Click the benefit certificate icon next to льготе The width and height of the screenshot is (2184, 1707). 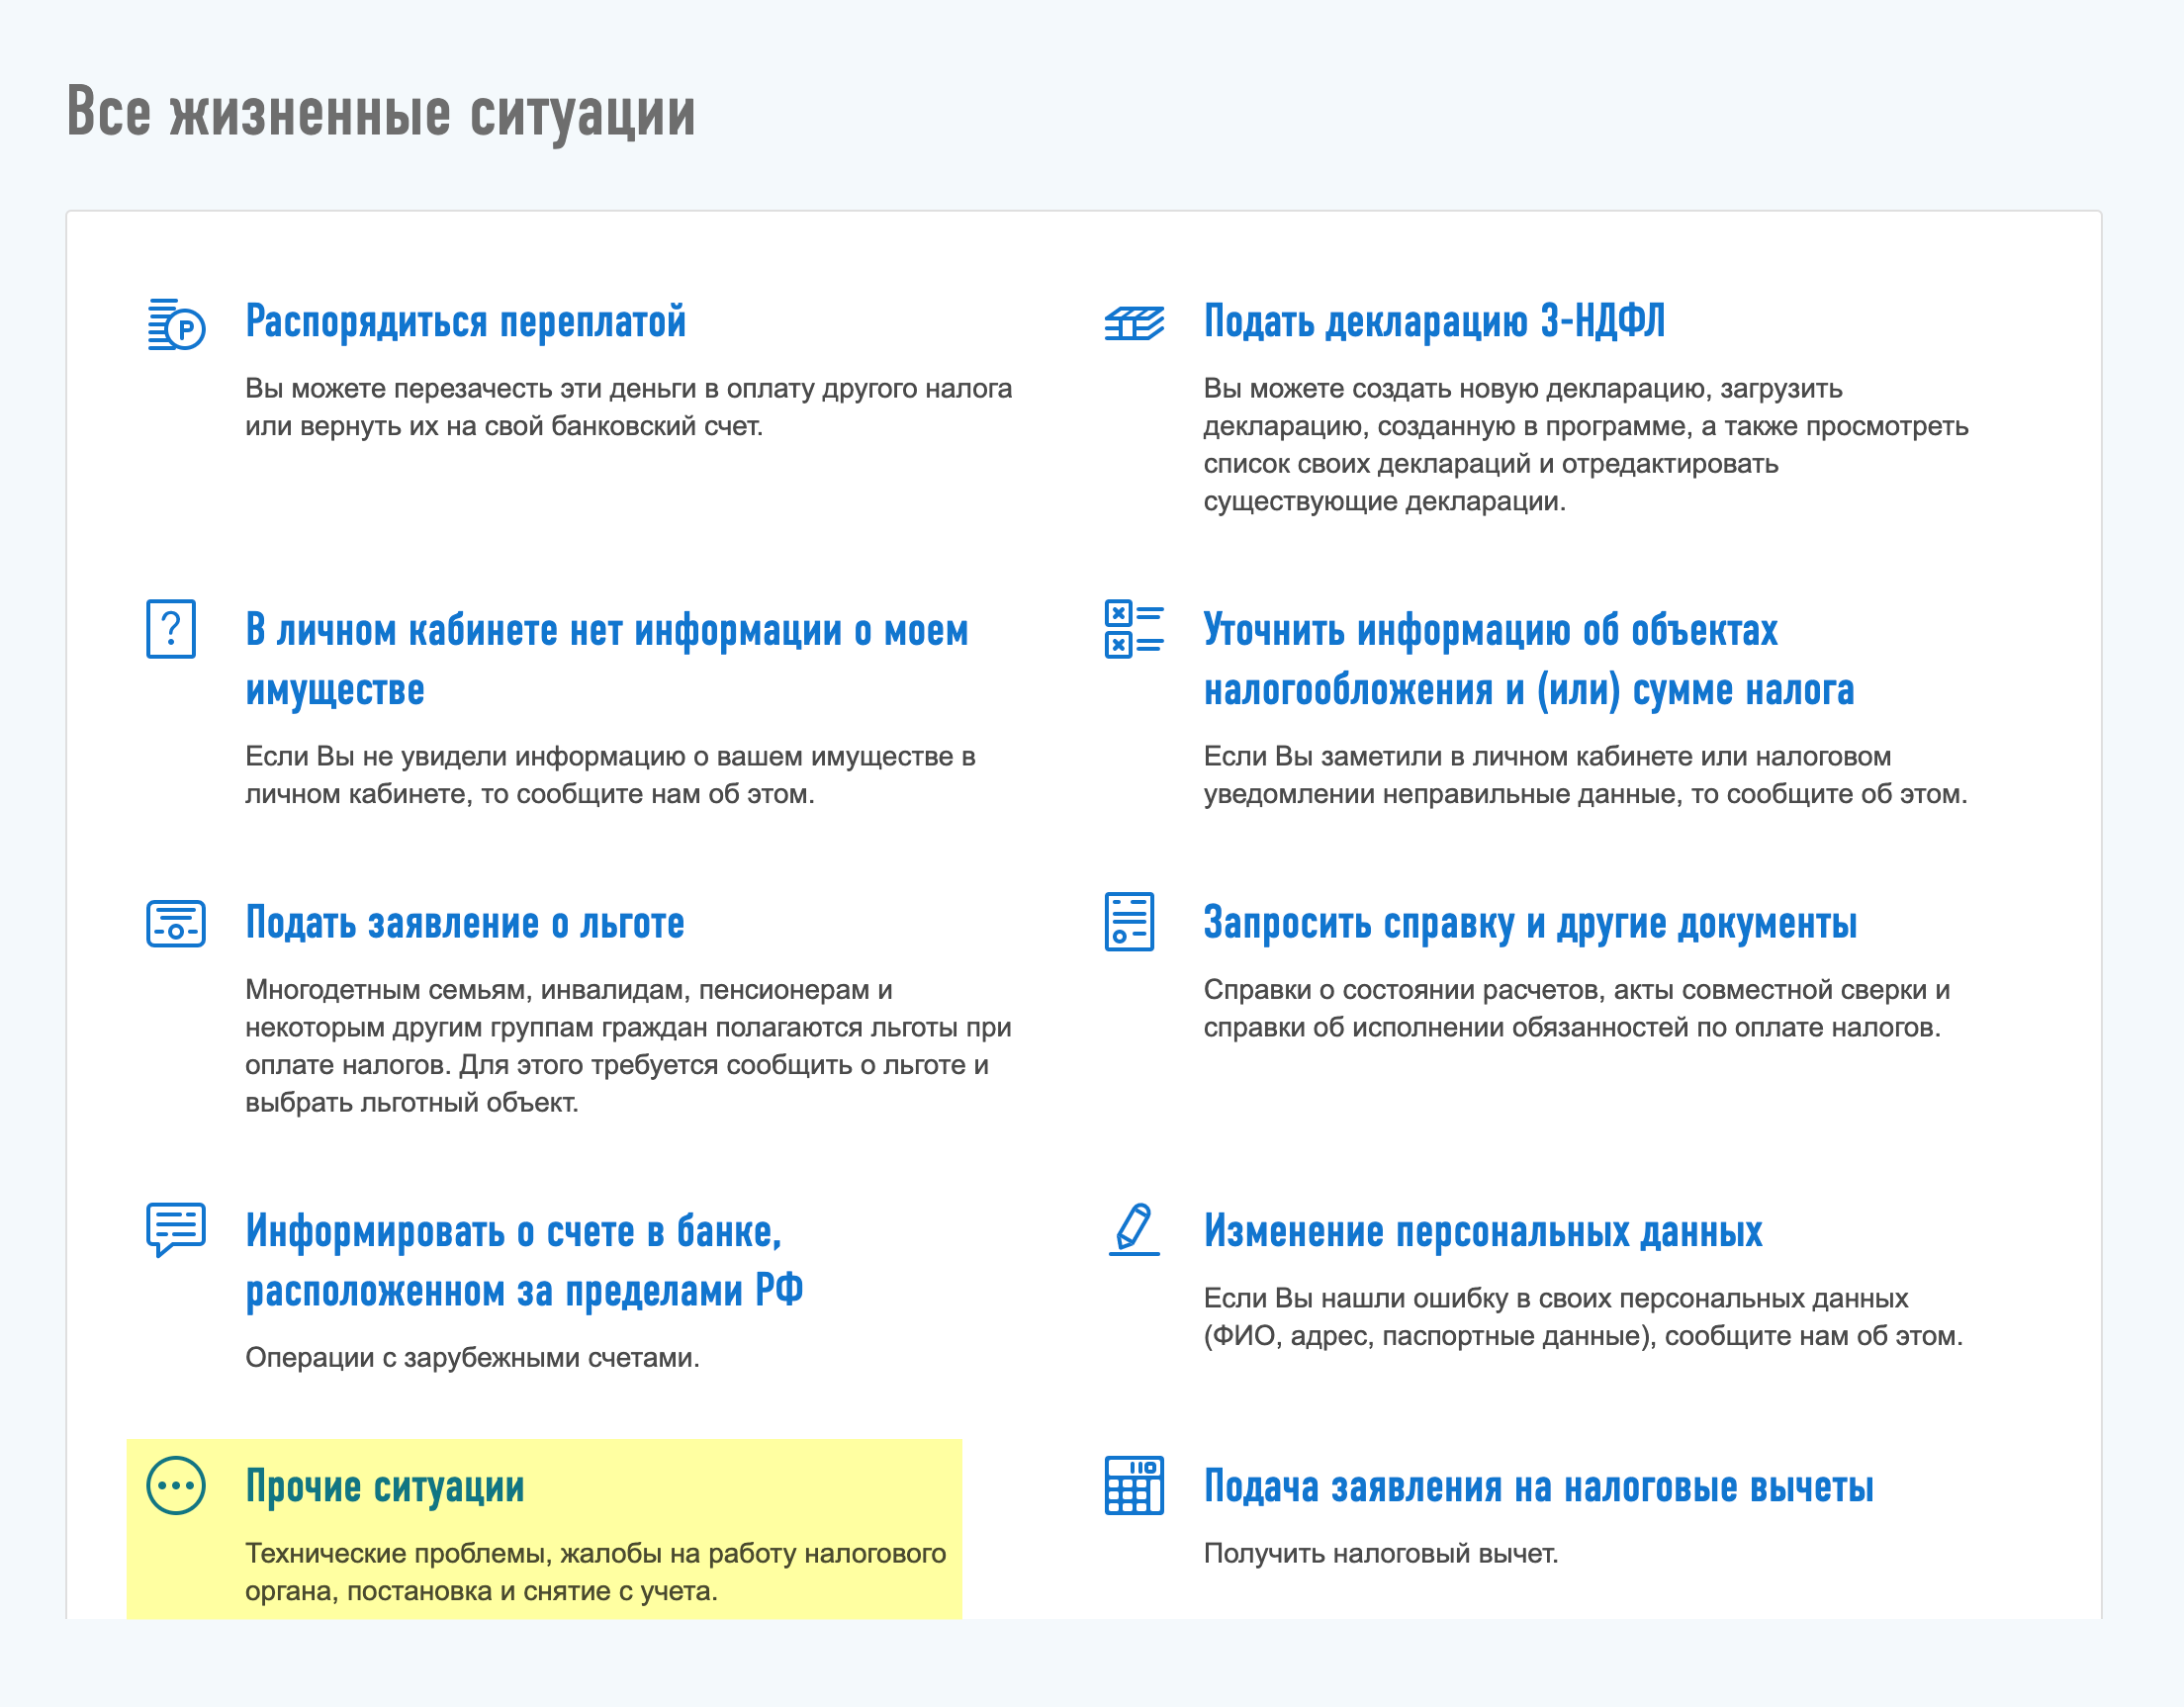pos(176,923)
